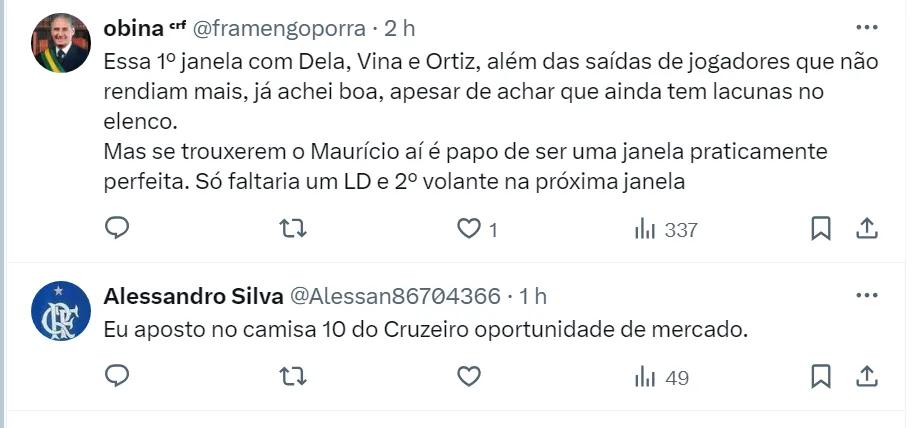
Task: Like Alessandro Silva's tweet
Action: (x=469, y=377)
